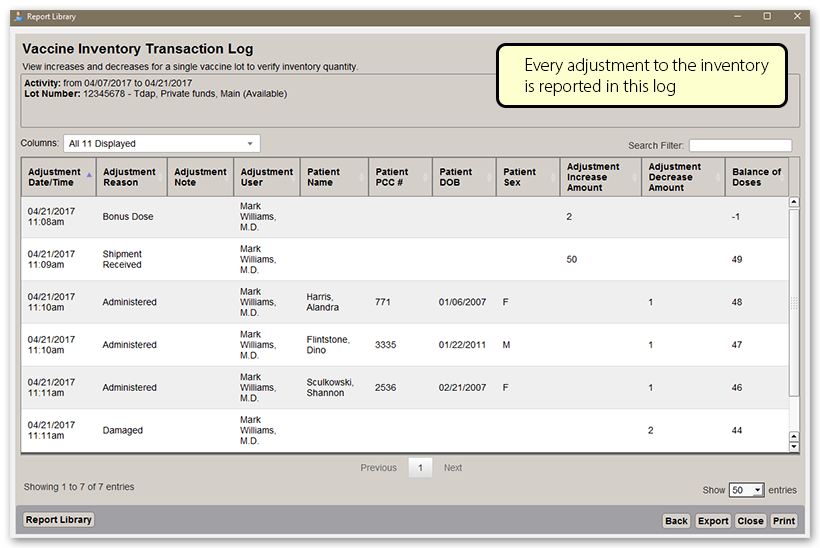
Task: Click the Previous page link
Action: [x=378, y=468]
